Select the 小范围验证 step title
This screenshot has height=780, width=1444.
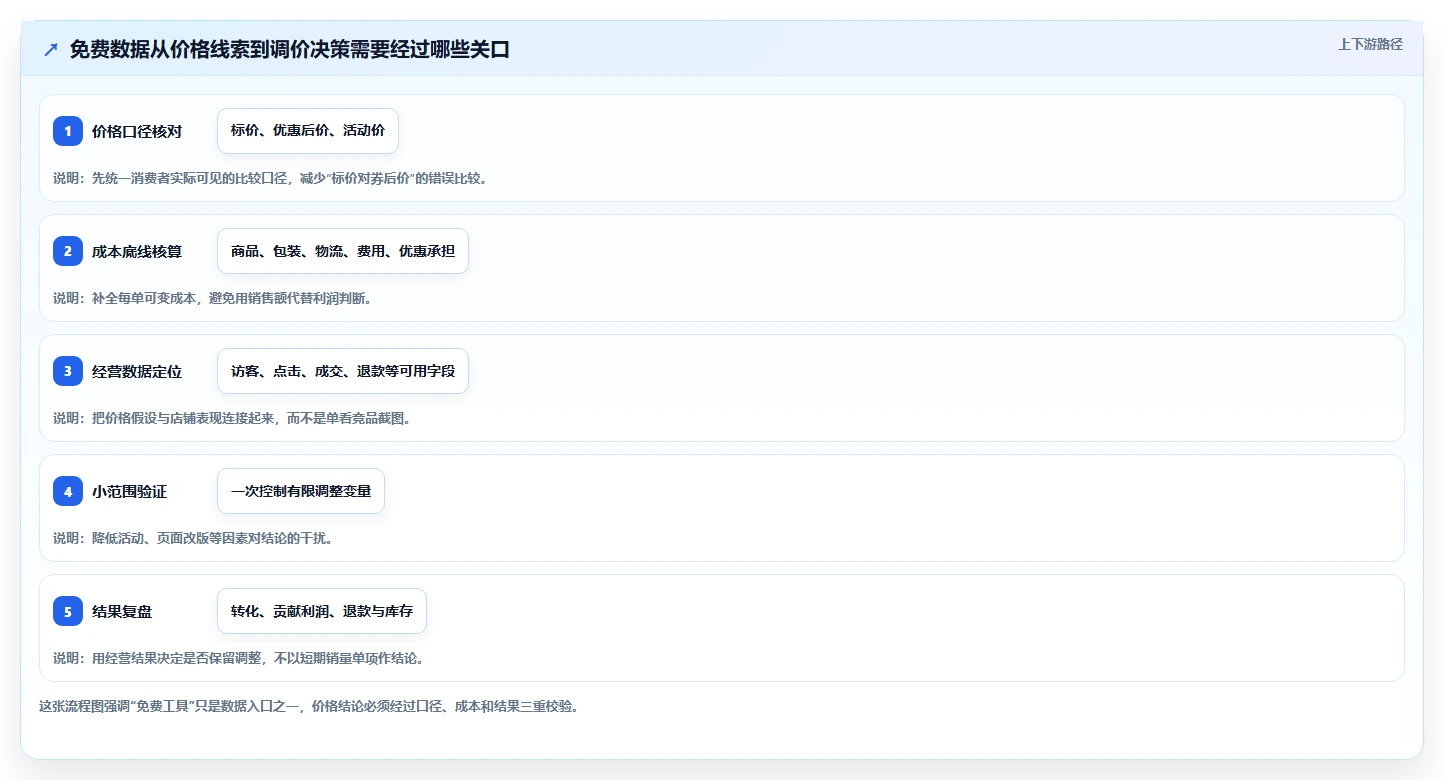[130, 491]
